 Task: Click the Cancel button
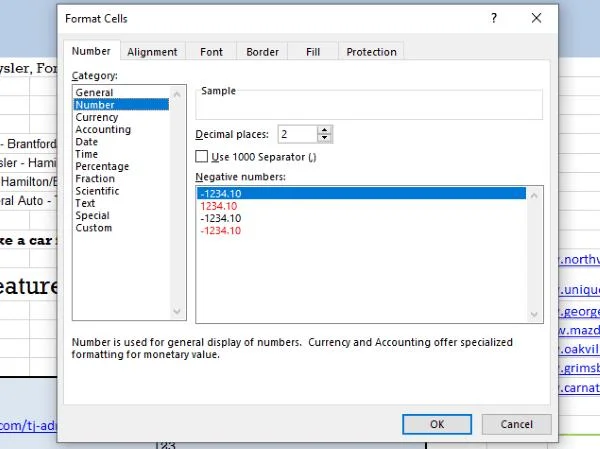tap(516, 424)
